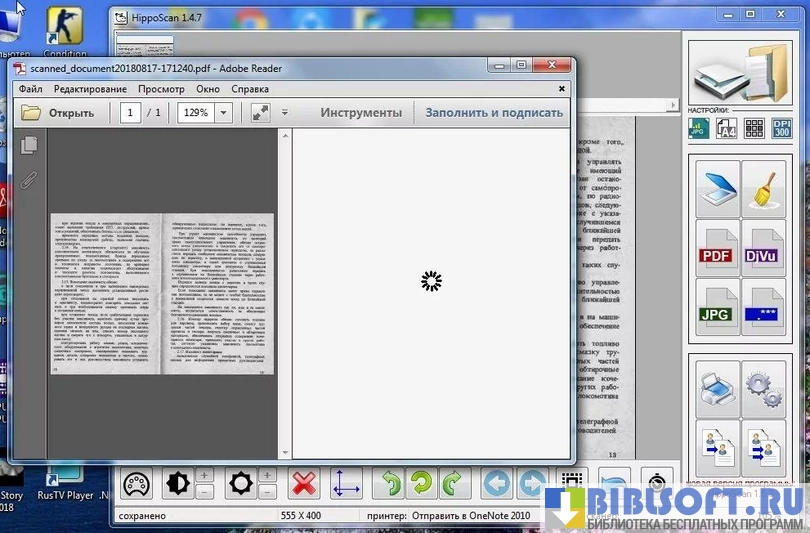Open the attachments paperclip panel in Adobe Reader
The width and height of the screenshot is (810, 533).
pos(29,181)
